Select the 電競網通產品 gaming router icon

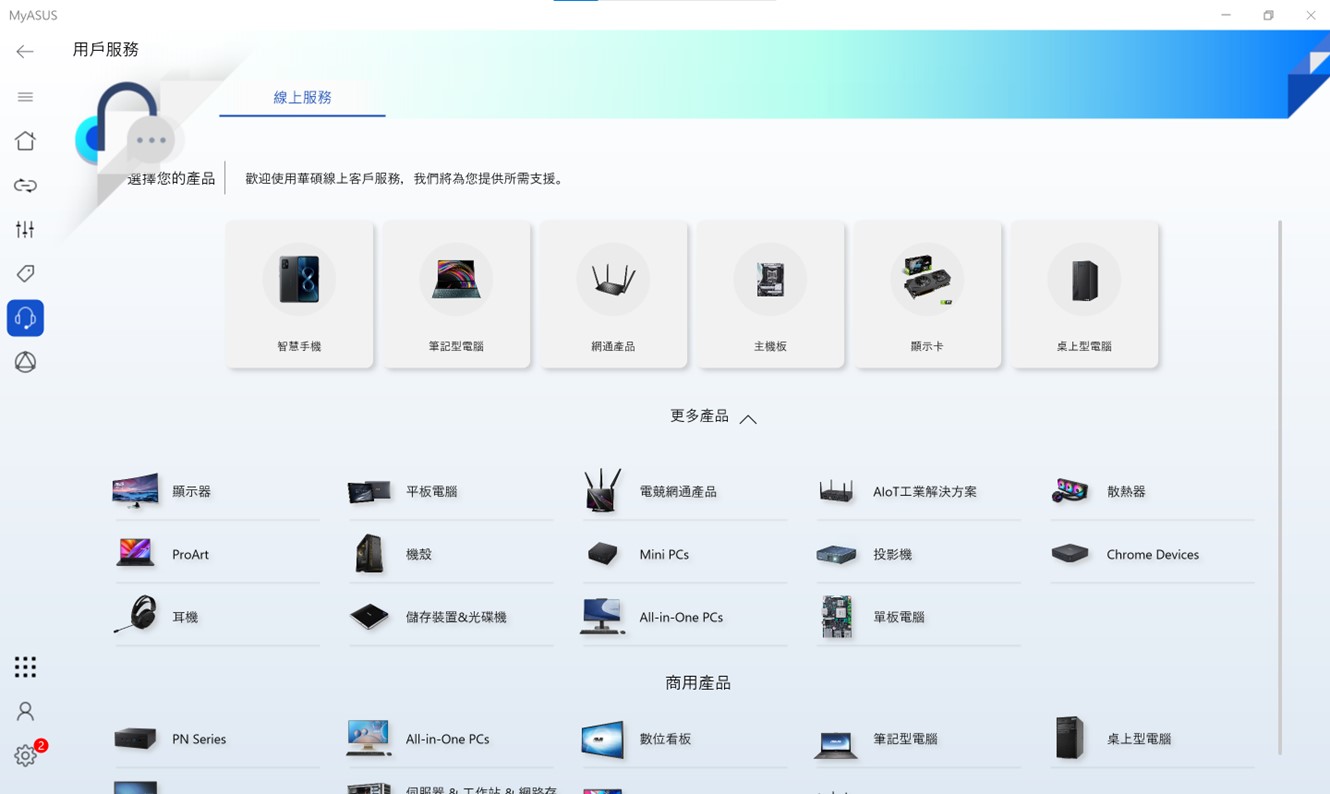[x=603, y=490]
